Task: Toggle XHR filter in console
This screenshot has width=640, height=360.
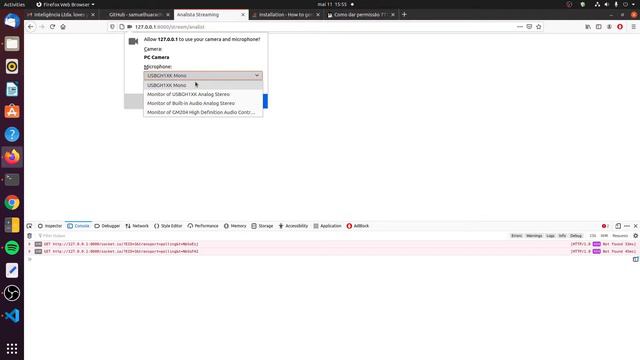Action: 604,236
